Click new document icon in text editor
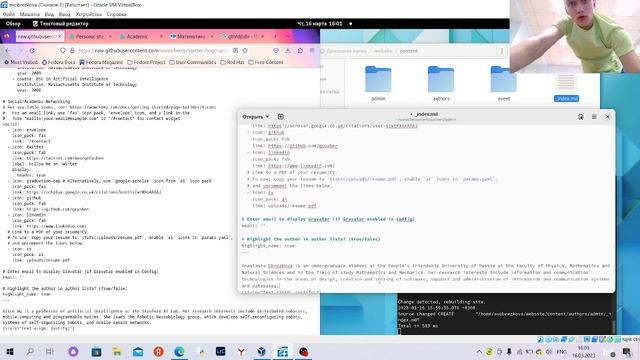This screenshot has width=640, height=360. 280,117
